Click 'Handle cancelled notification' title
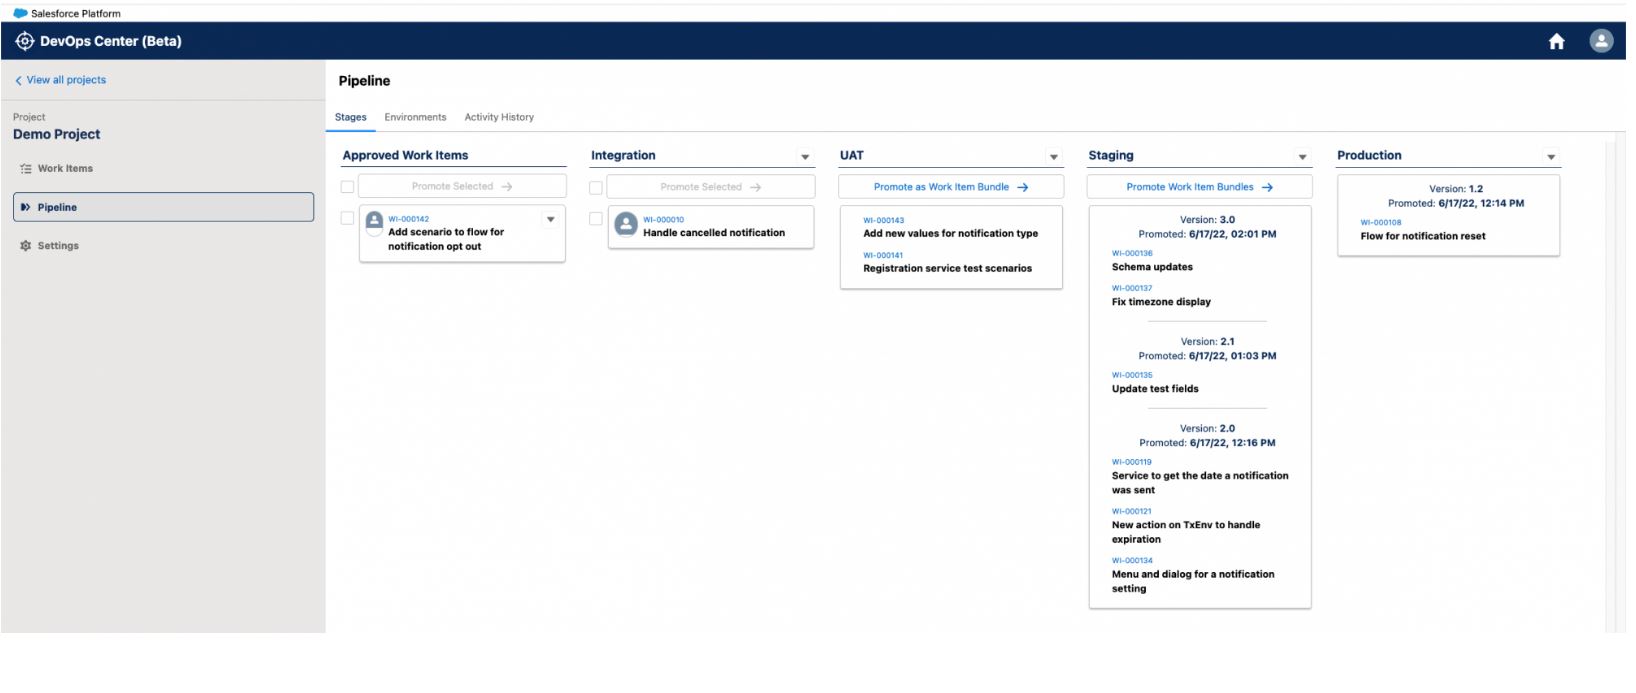 coord(714,233)
